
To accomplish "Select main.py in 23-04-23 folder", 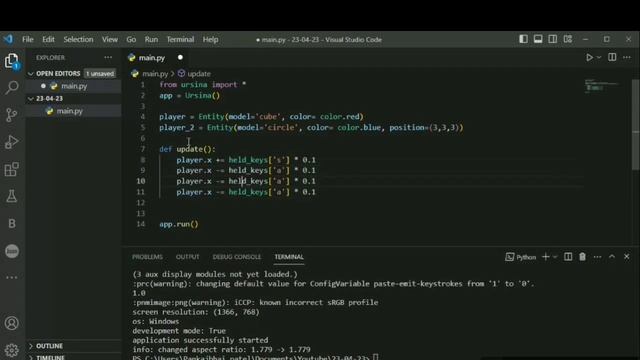I will point(69,111).
